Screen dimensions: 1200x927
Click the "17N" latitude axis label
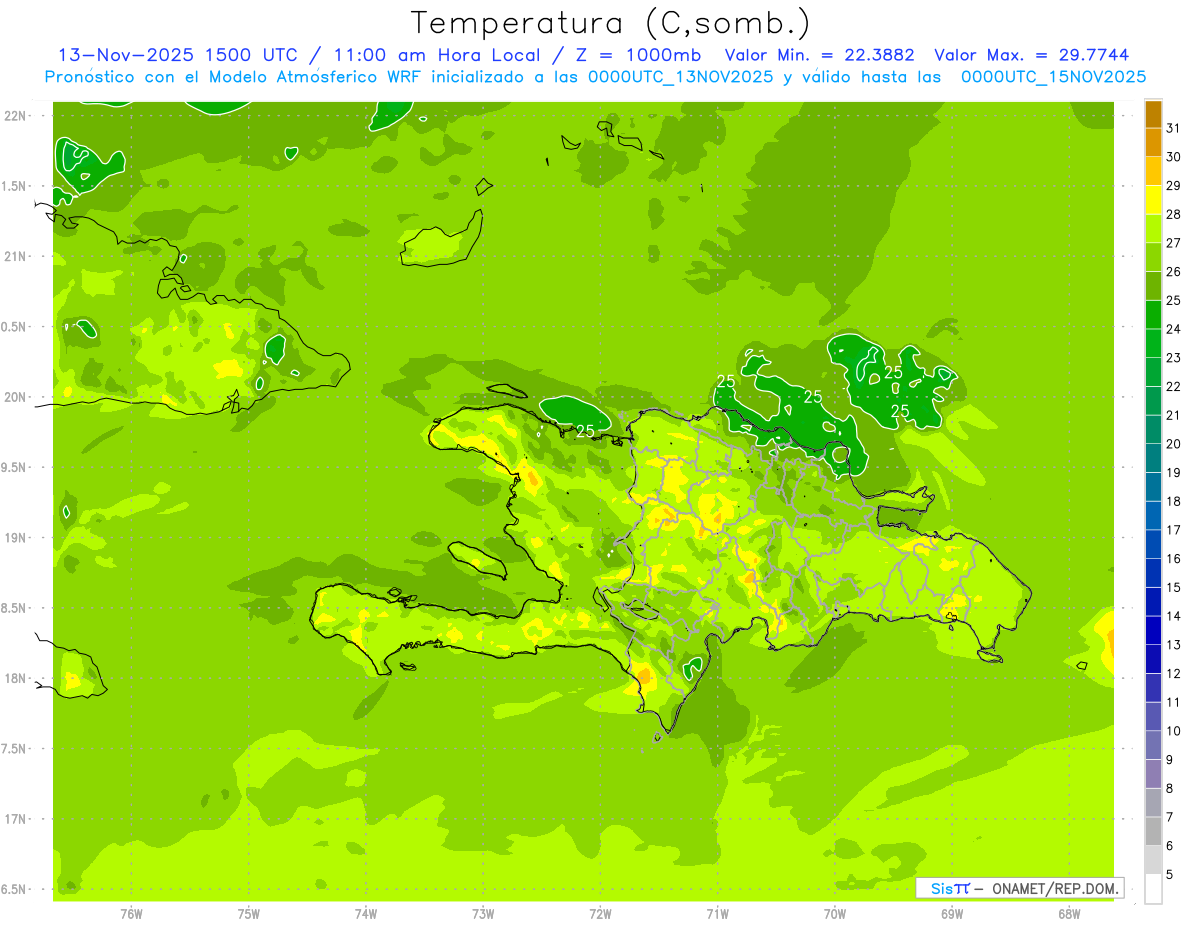point(16,819)
